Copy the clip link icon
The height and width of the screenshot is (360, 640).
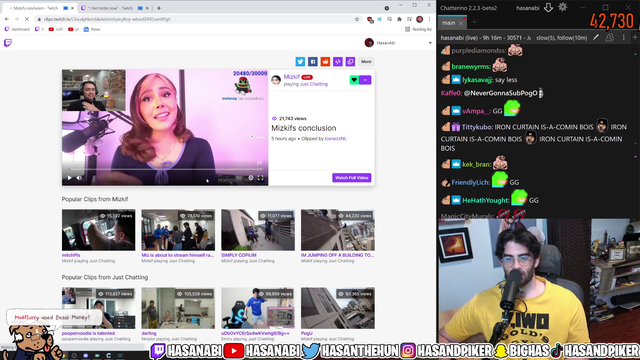(350, 62)
